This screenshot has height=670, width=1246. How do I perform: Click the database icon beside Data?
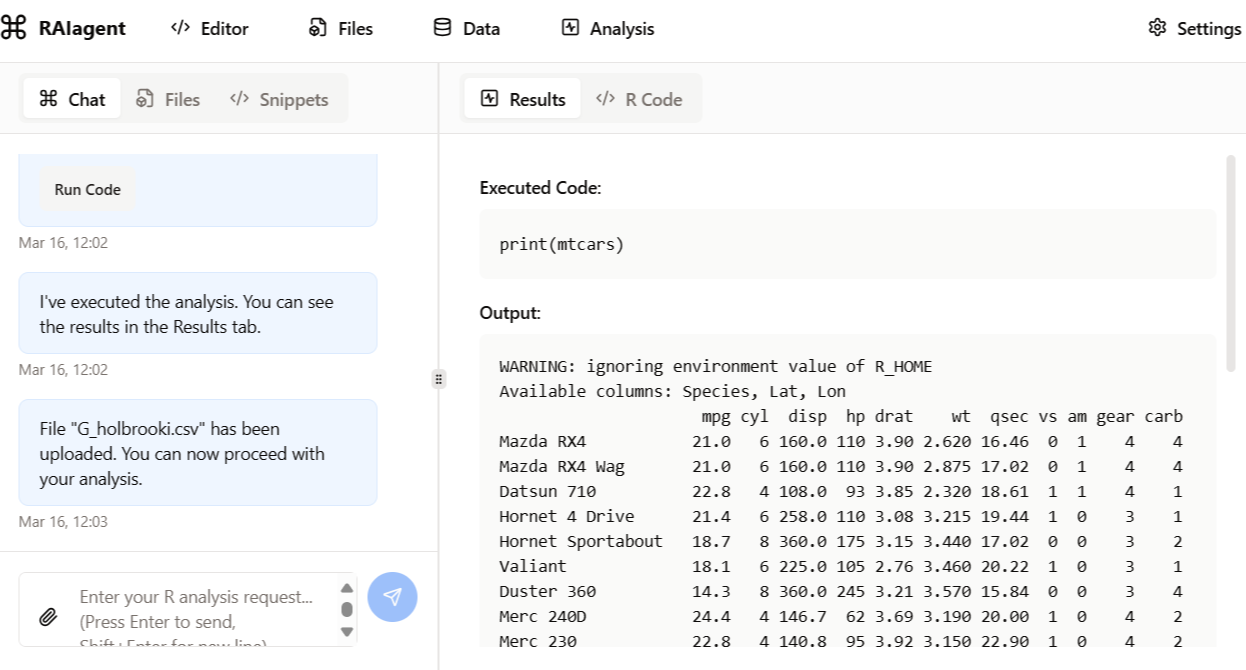(x=442, y=28)
